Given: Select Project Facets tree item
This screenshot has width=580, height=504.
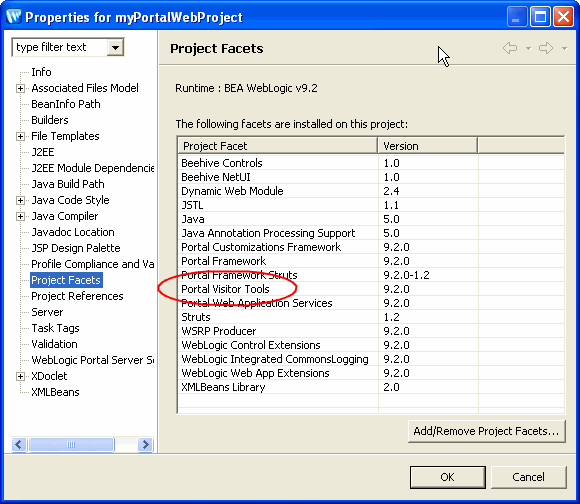Looking at the screenshot, I should [x=66, y=280].
